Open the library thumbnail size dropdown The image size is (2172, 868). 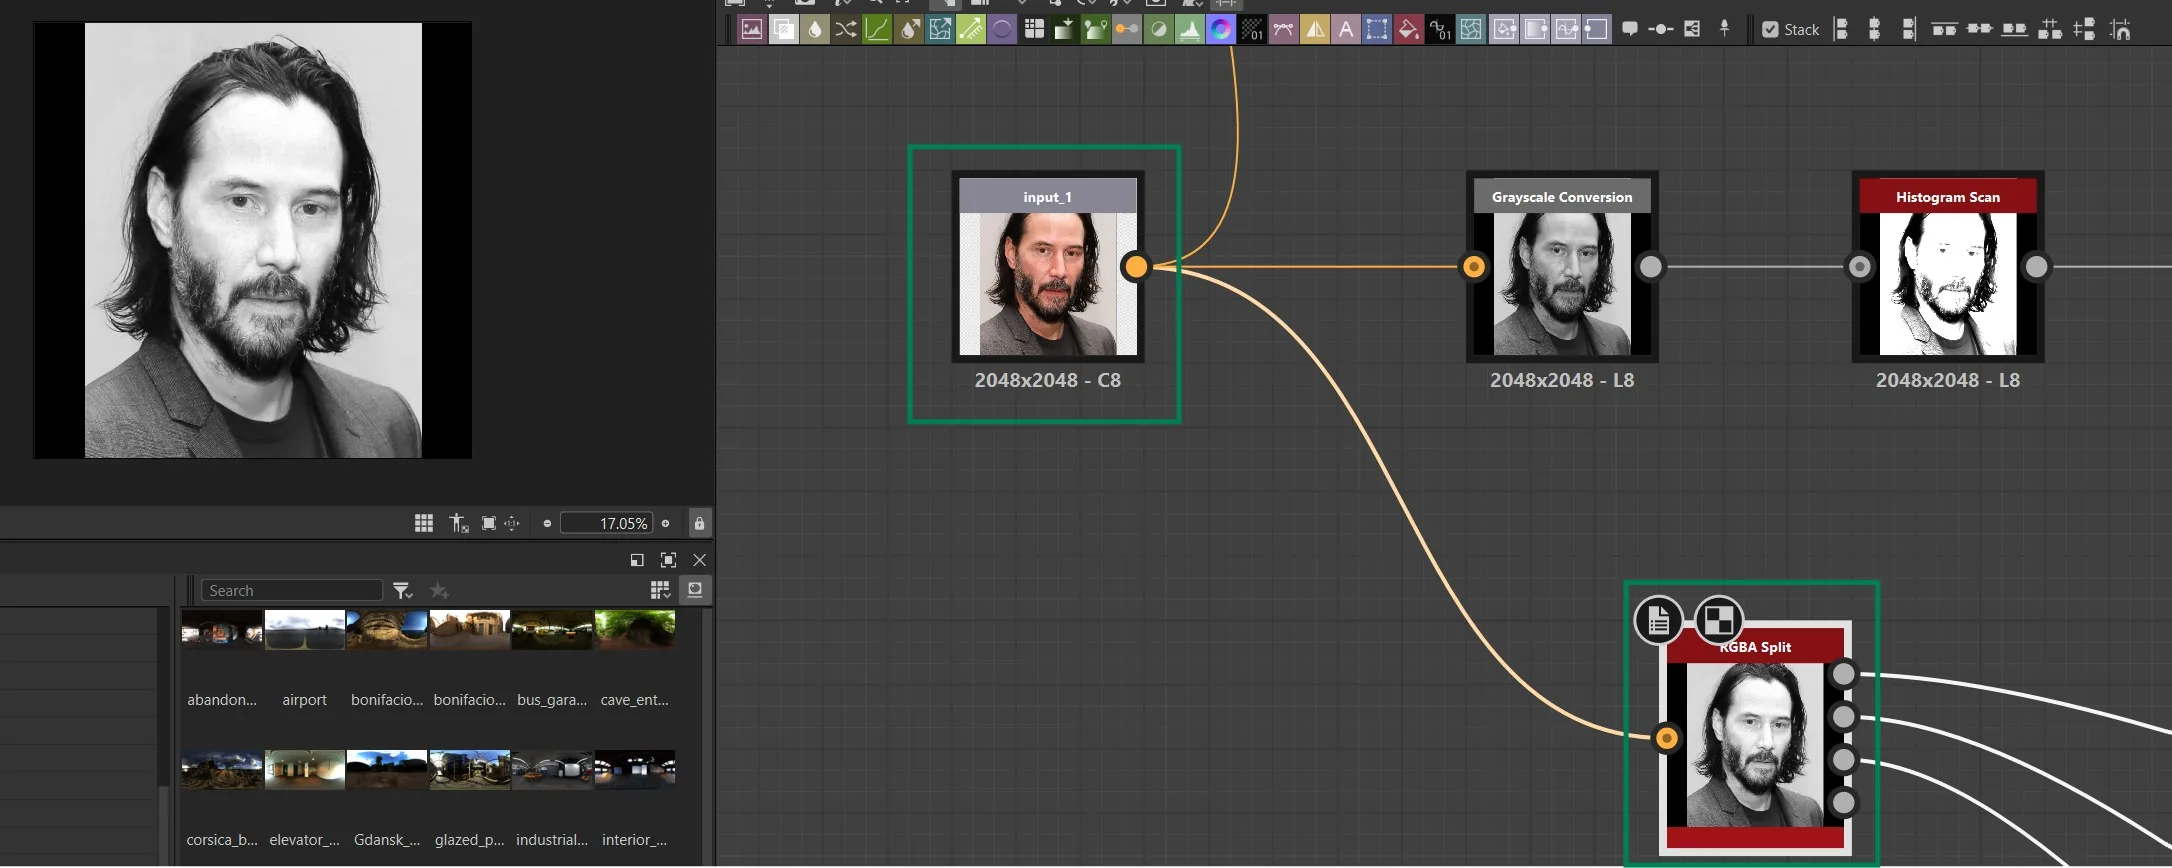point(660,590)
